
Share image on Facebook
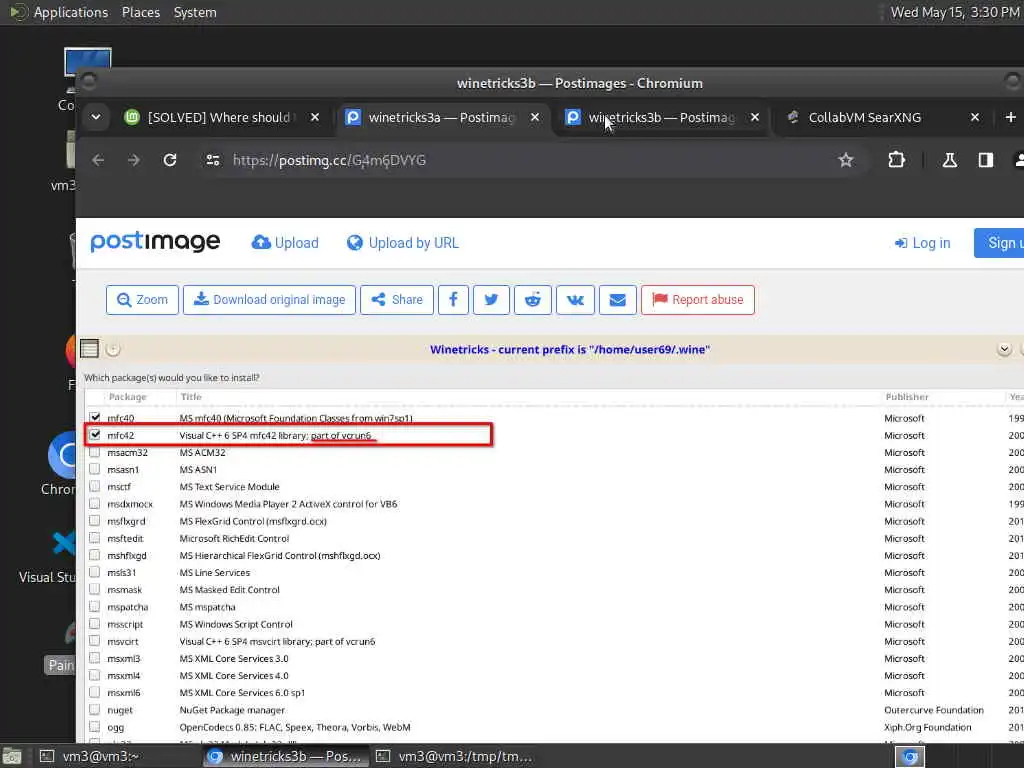tap(453, 300)
